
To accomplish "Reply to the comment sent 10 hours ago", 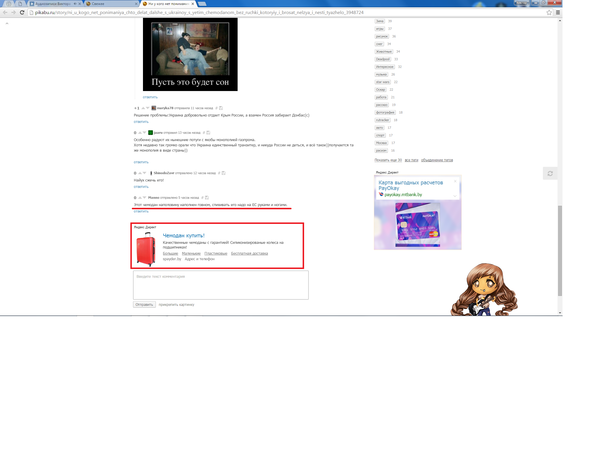I will click(x=141, y=162).
